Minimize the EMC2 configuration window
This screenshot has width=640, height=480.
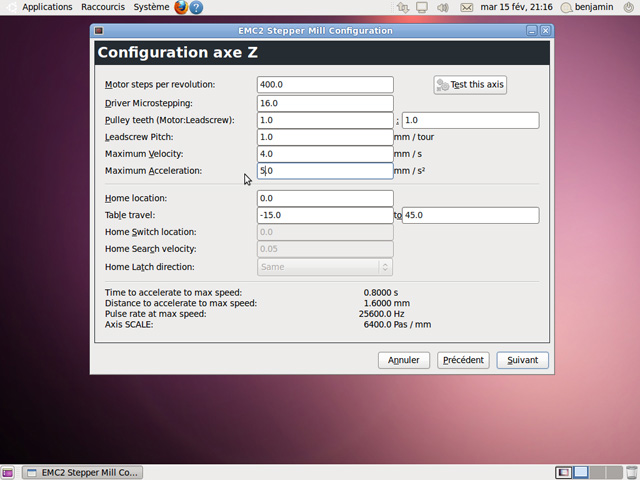click(531, 31)
